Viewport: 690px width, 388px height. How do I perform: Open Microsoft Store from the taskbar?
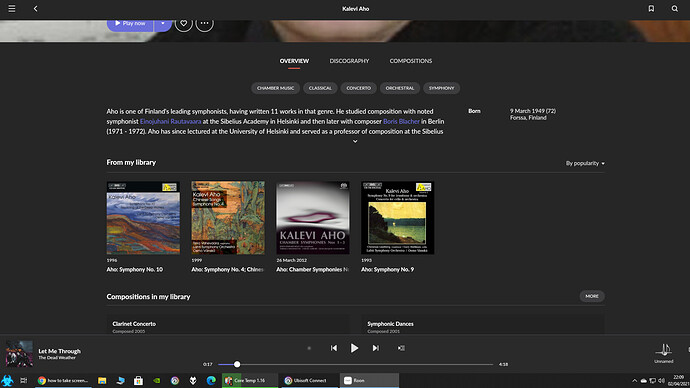point(138,381)
